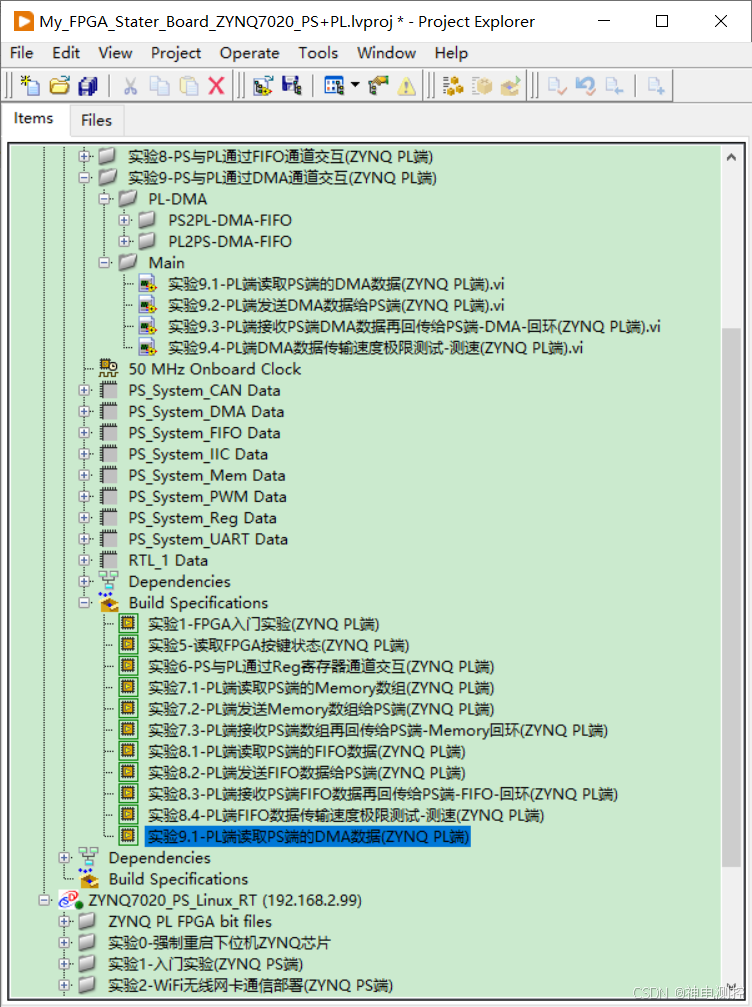Expand ZYNQ PL FPGA bit files folder

(64, 921)
